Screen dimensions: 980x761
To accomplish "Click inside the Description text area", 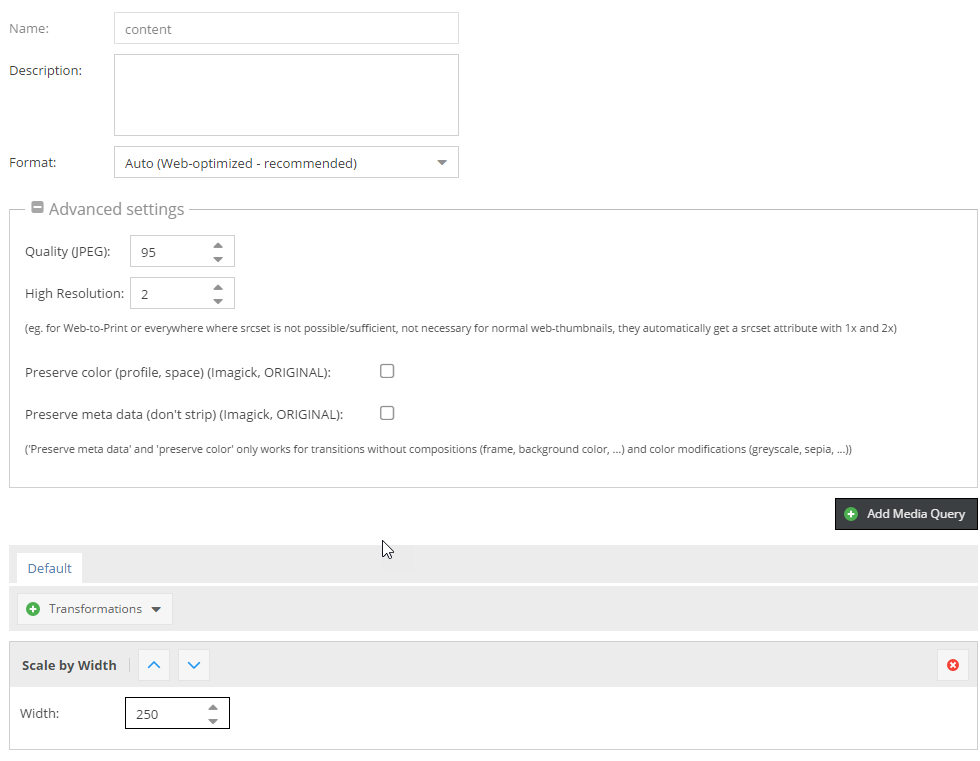I will (286, 95).
